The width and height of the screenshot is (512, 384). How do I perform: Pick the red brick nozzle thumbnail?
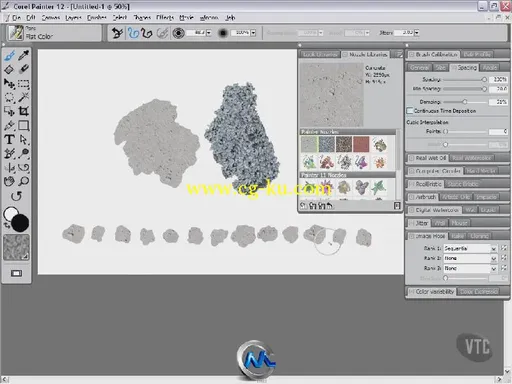click(361, 144)
